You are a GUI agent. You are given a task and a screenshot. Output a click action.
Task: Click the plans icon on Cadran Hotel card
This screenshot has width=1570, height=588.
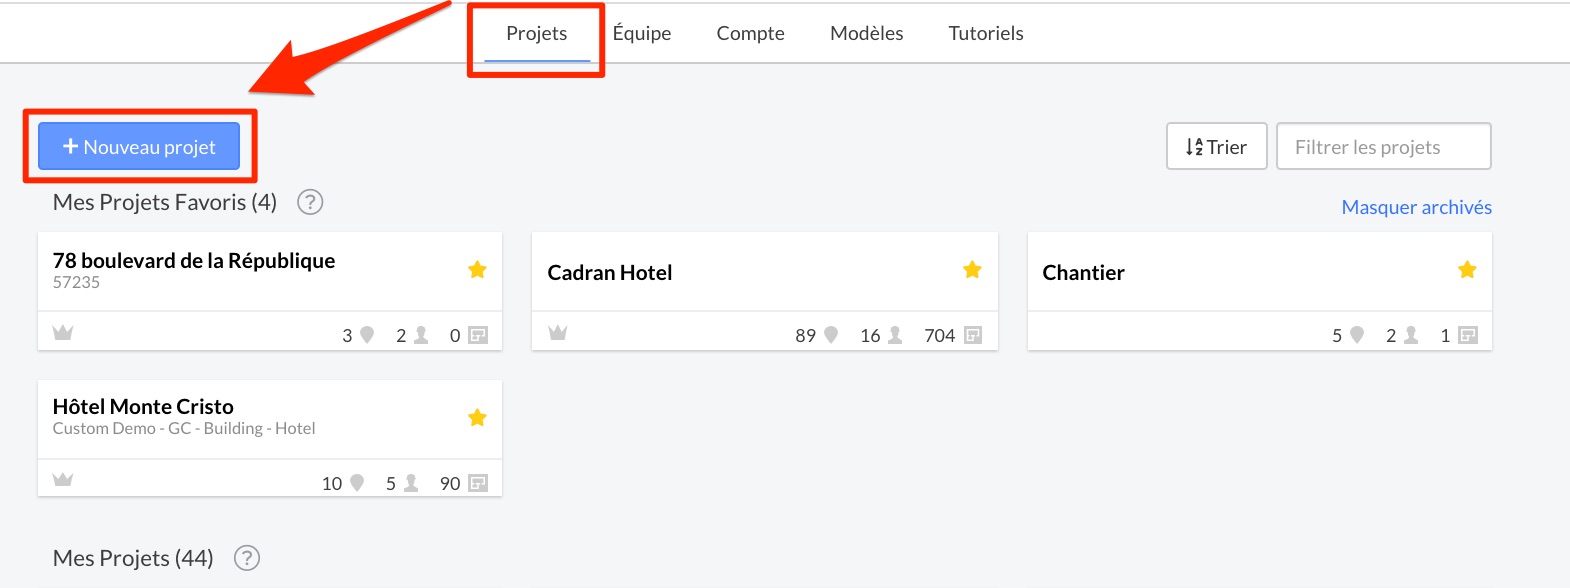point(973,335)
